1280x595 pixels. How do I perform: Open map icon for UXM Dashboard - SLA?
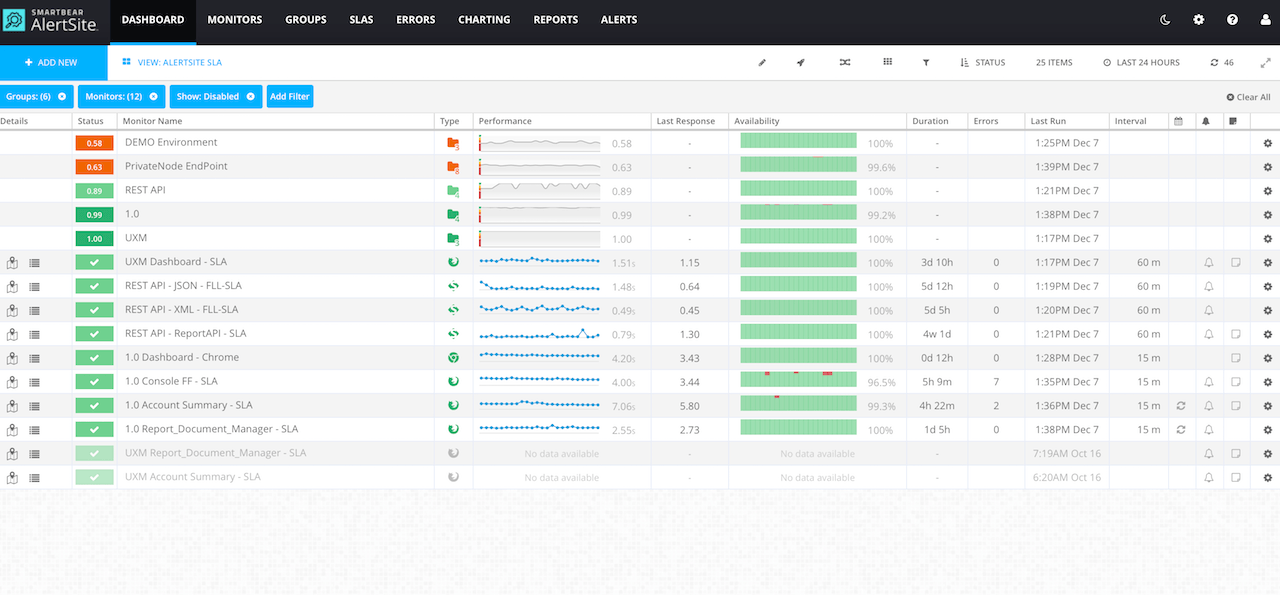12,263
